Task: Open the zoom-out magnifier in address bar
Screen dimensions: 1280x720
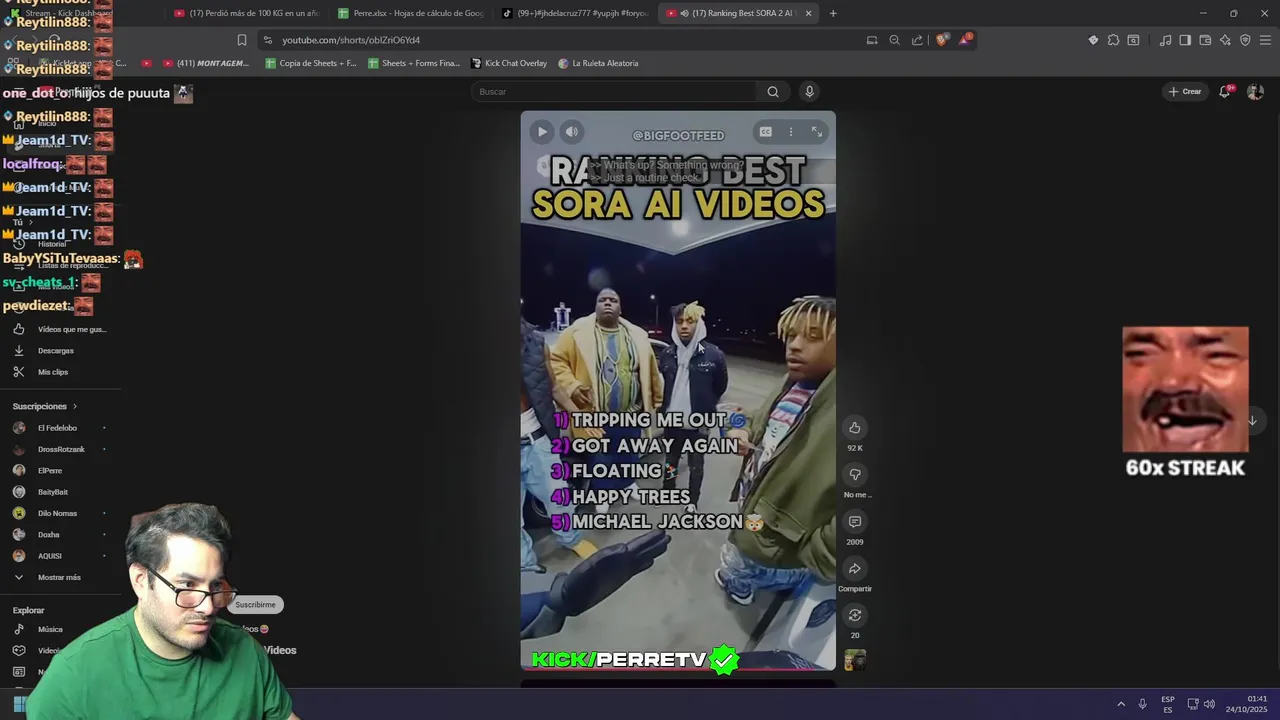Action: click(895, 40)
